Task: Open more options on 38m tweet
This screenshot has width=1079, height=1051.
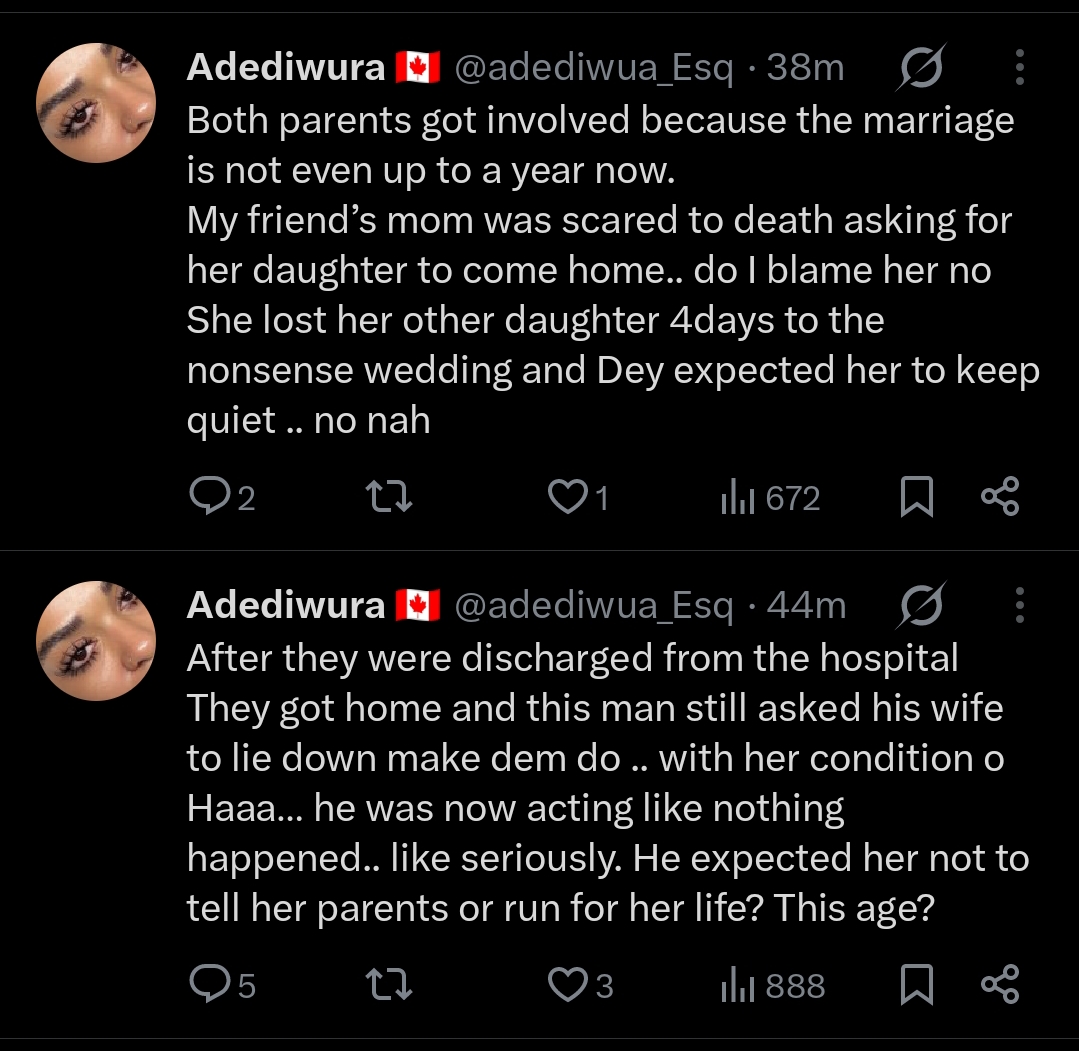Action: pyautogui.click(x=1020, y=68)
